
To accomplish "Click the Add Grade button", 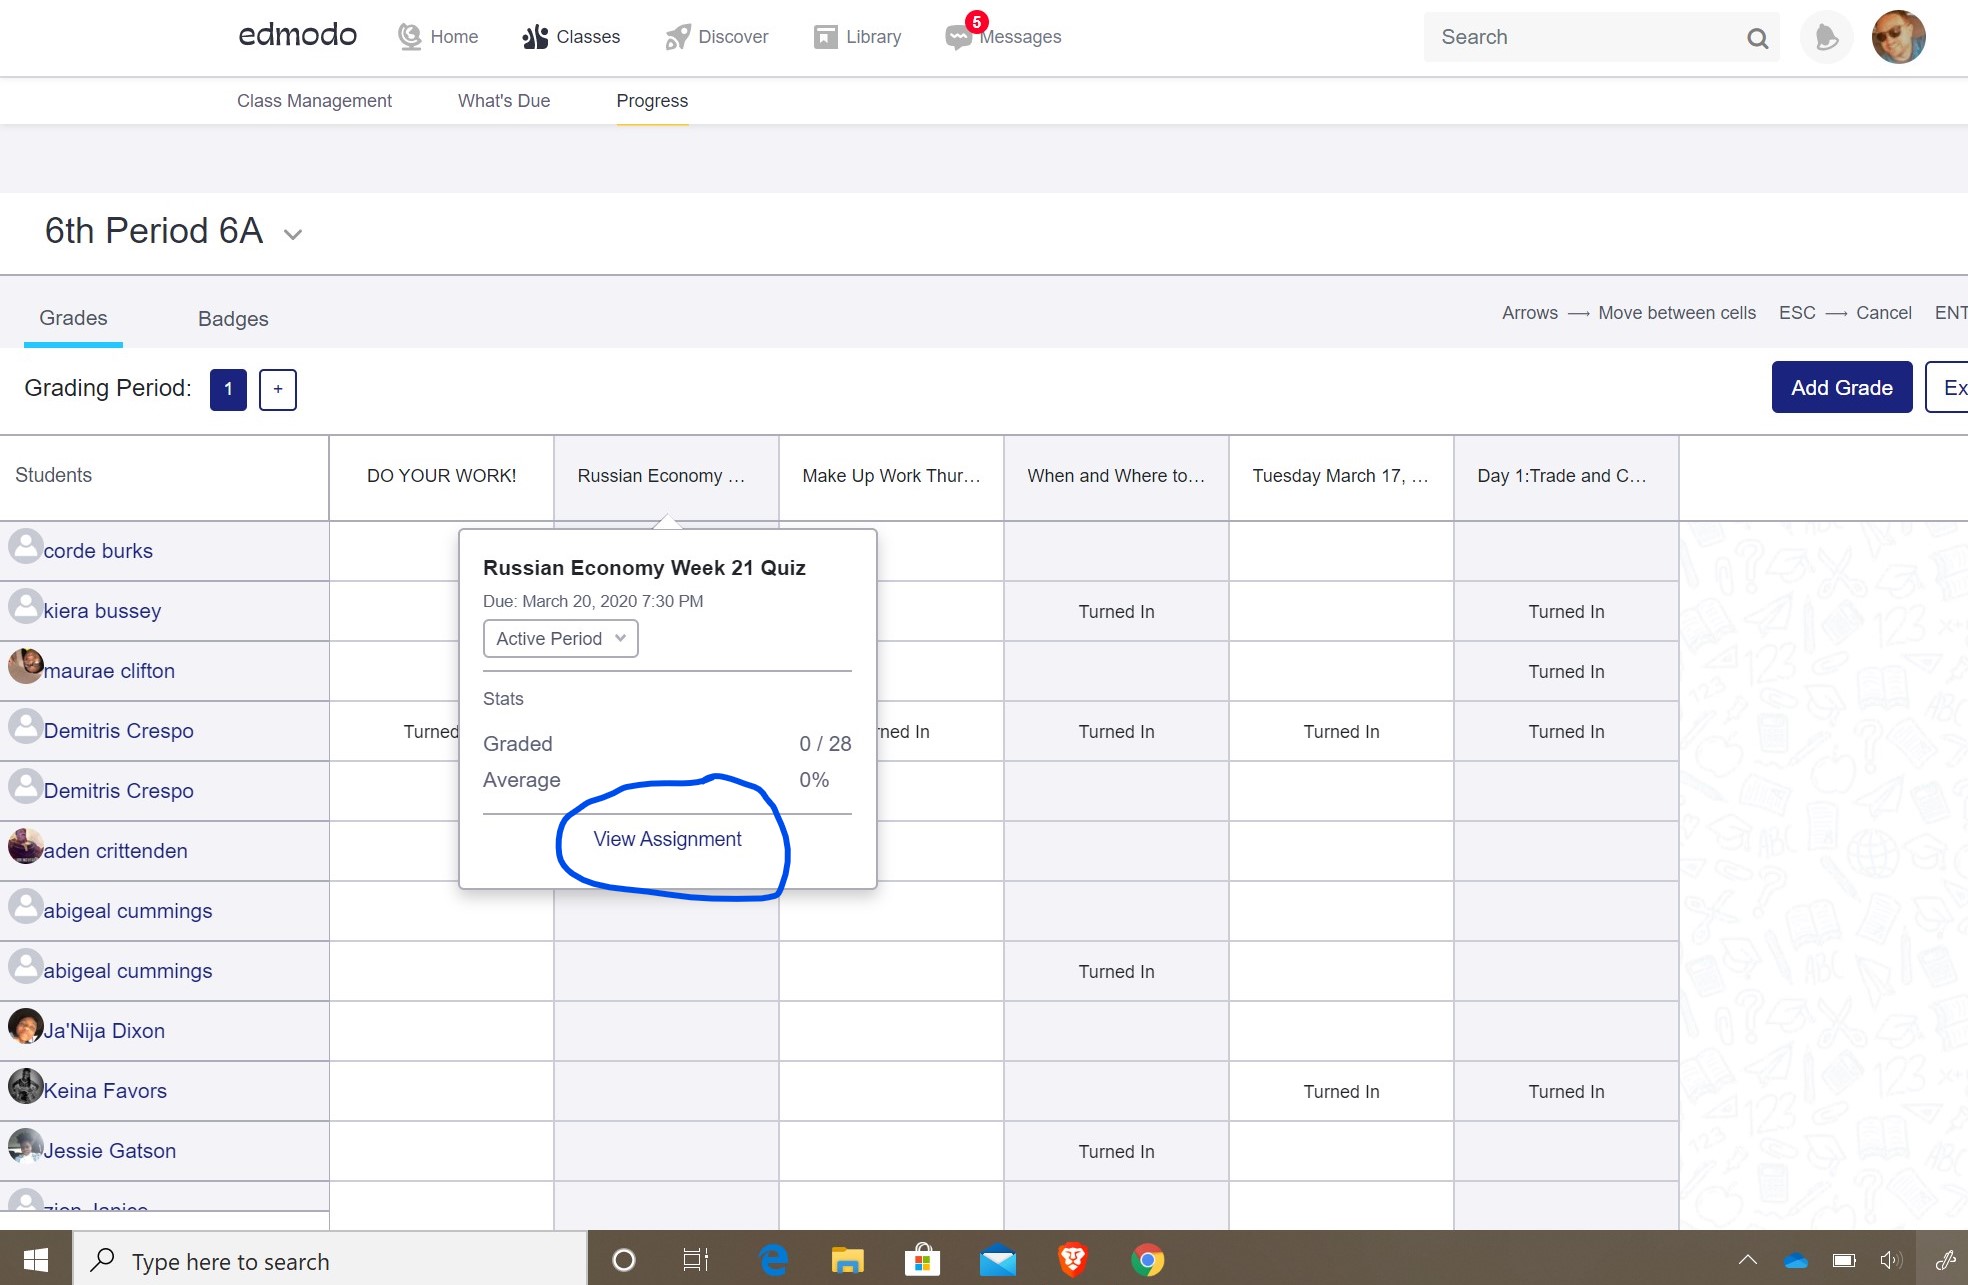I will point(1841,387).
